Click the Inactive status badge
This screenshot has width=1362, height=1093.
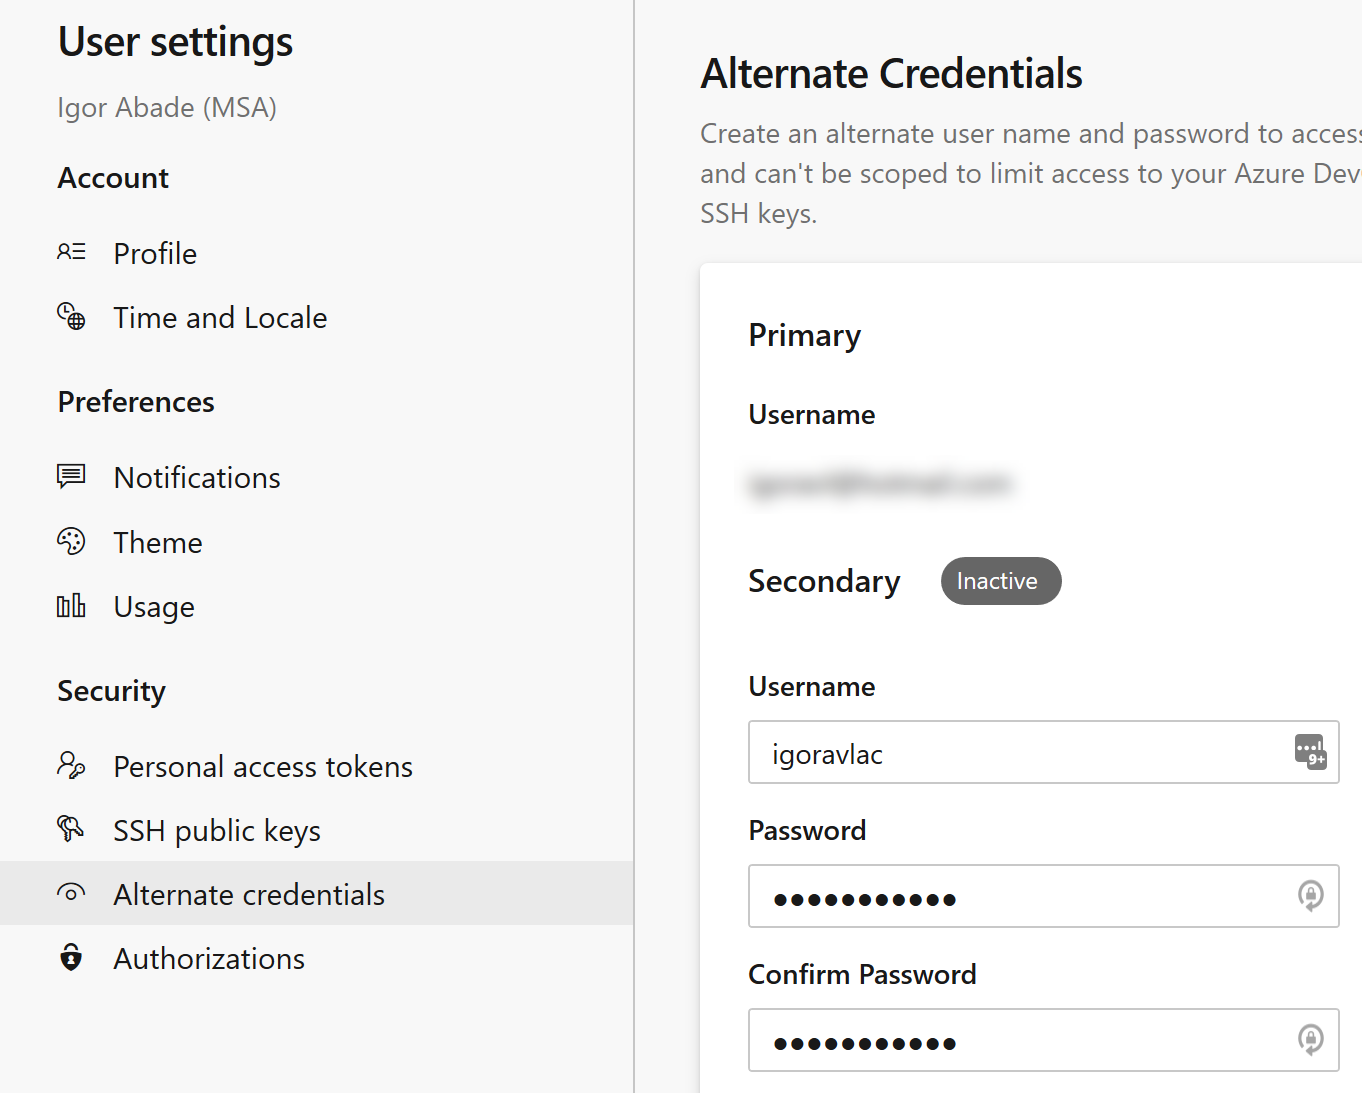[x=1001, y=581]
